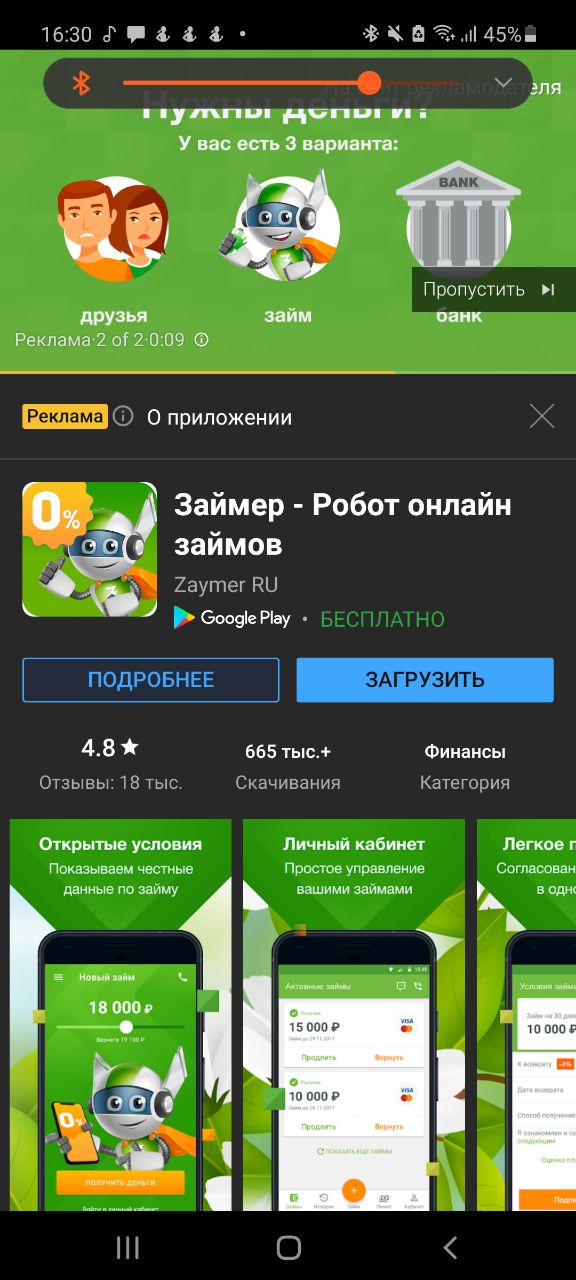
Task: Close the app info panel
Action: click(x=542, y=416)
